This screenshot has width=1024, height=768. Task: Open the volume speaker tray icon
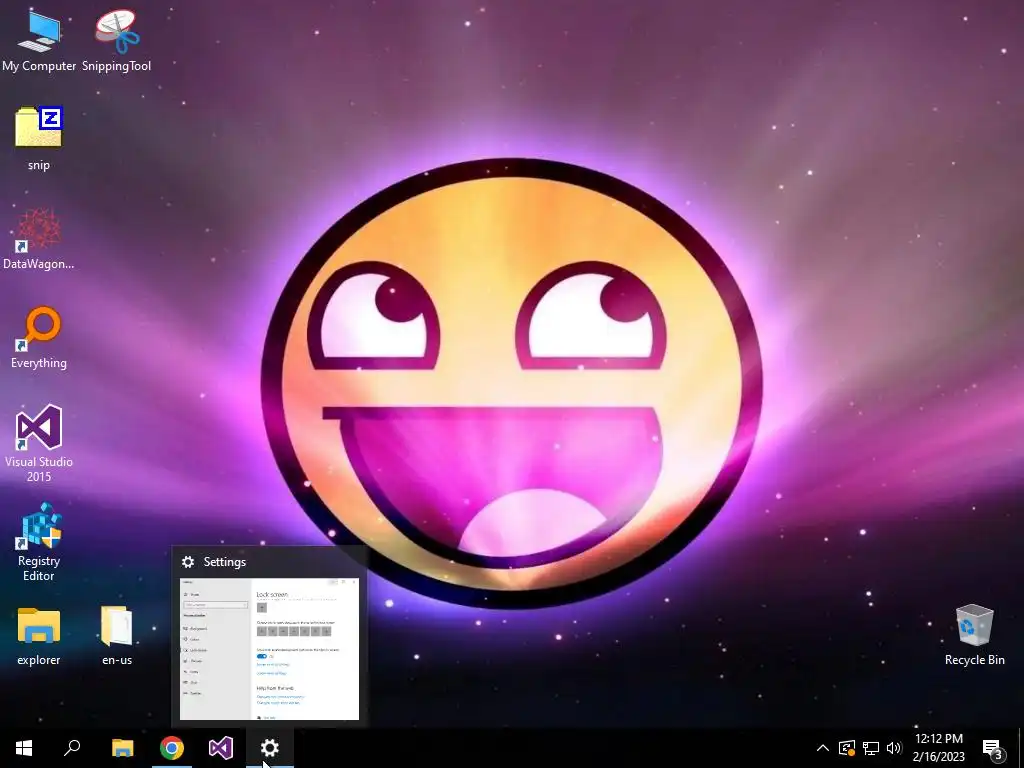click(894, 748)
